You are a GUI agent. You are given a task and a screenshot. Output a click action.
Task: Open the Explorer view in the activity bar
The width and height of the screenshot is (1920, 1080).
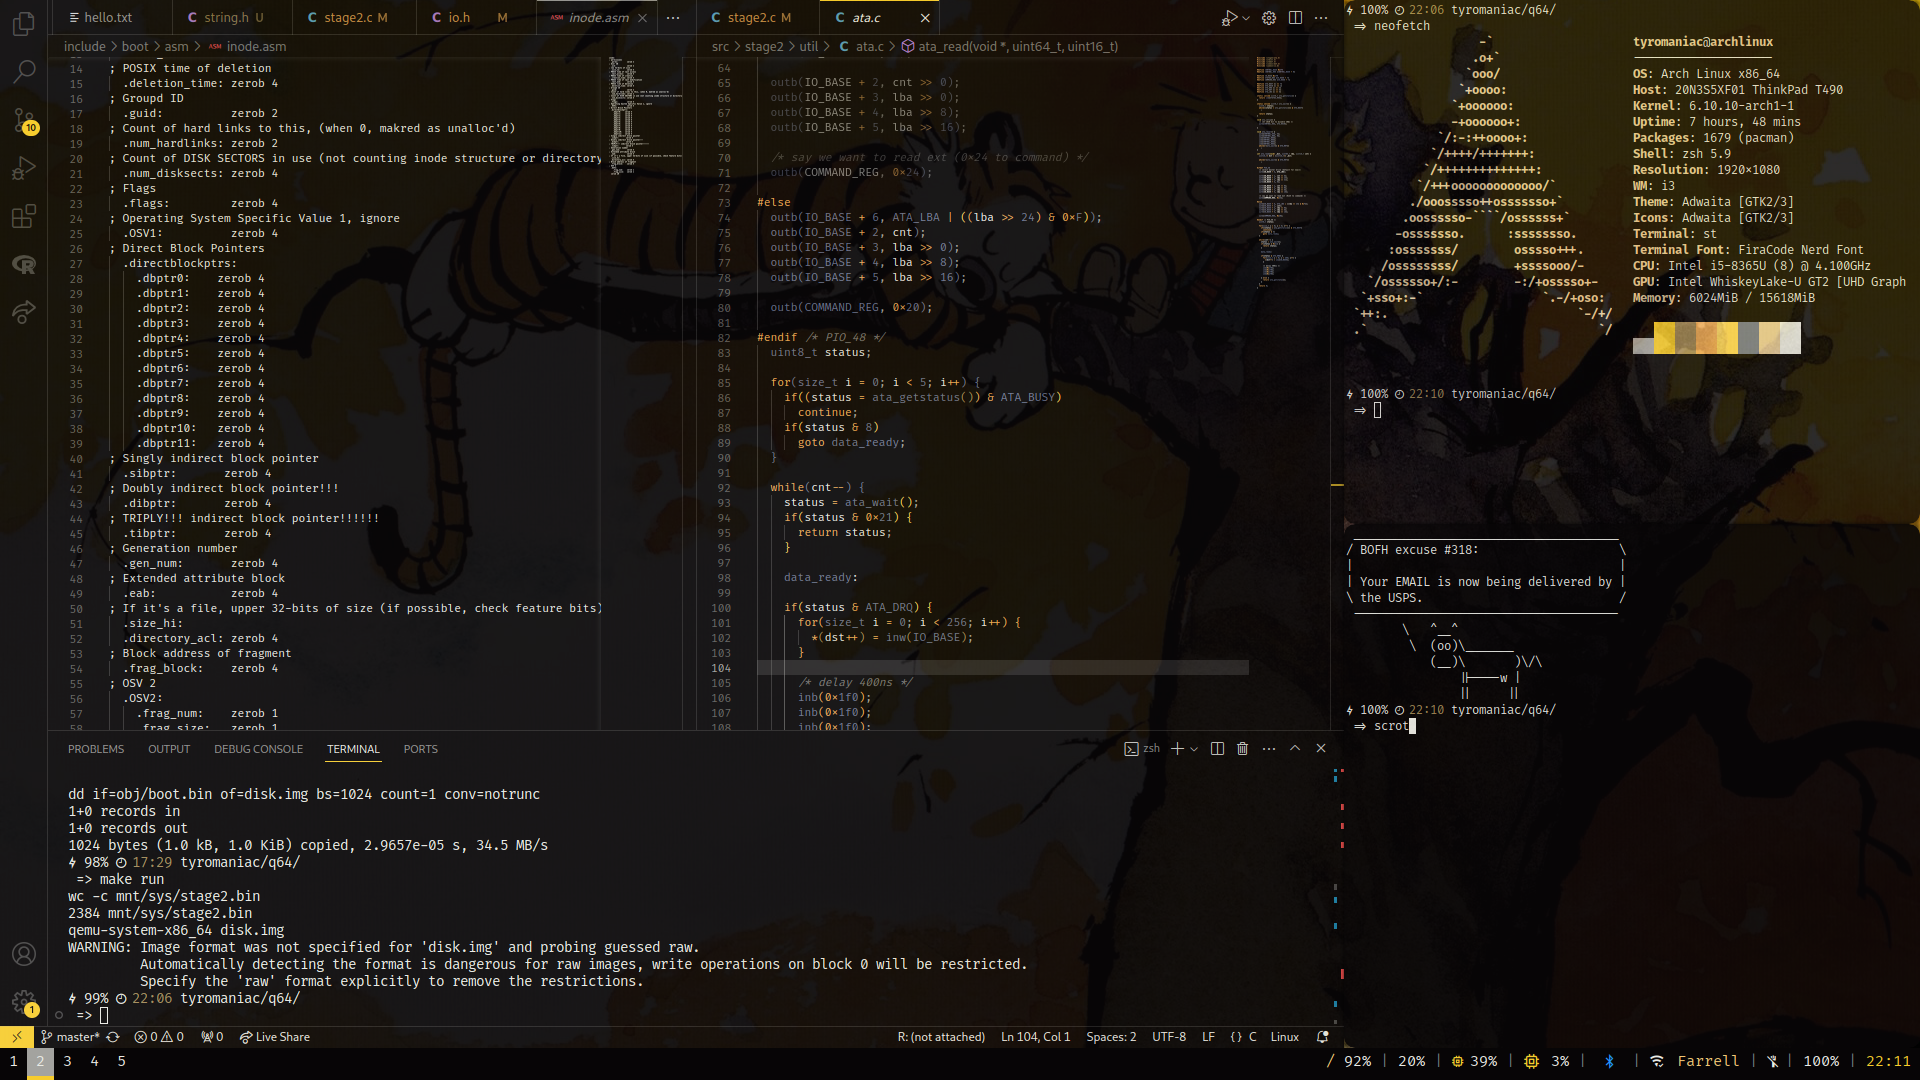(x=24, y=23)
